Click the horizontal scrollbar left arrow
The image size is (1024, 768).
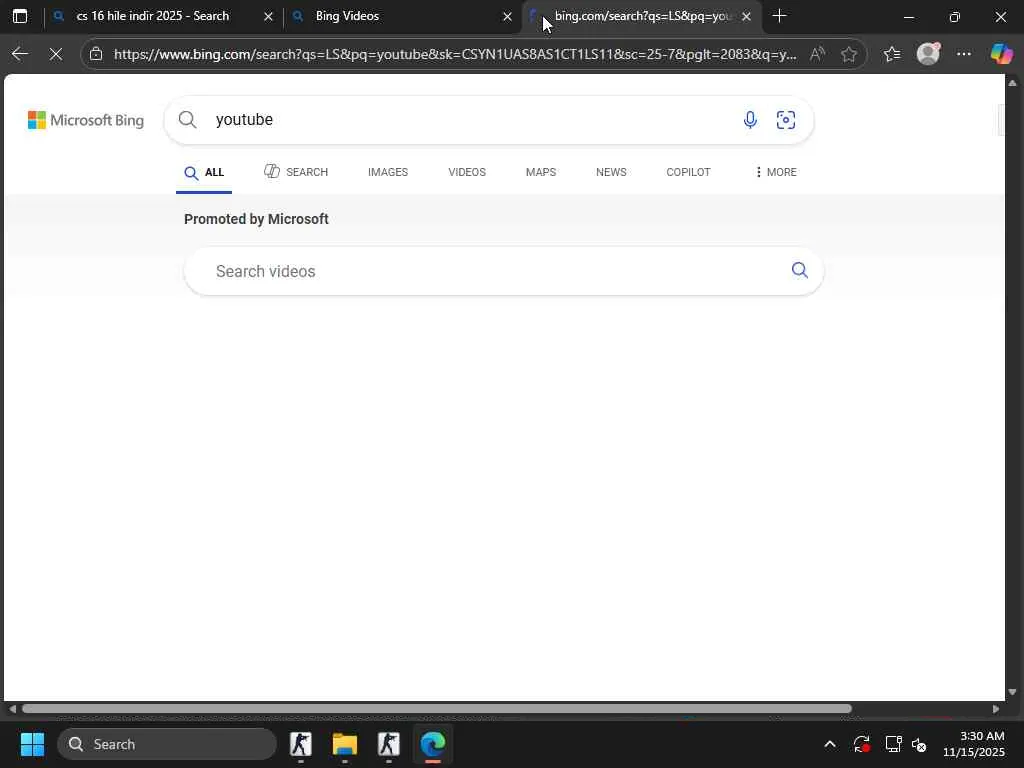click(x=12, y=709)
